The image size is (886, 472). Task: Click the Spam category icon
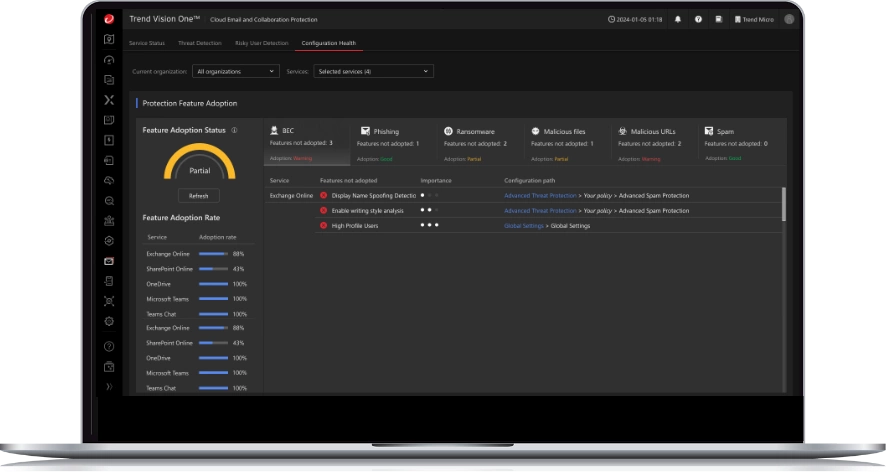click(x=709, y=131)
